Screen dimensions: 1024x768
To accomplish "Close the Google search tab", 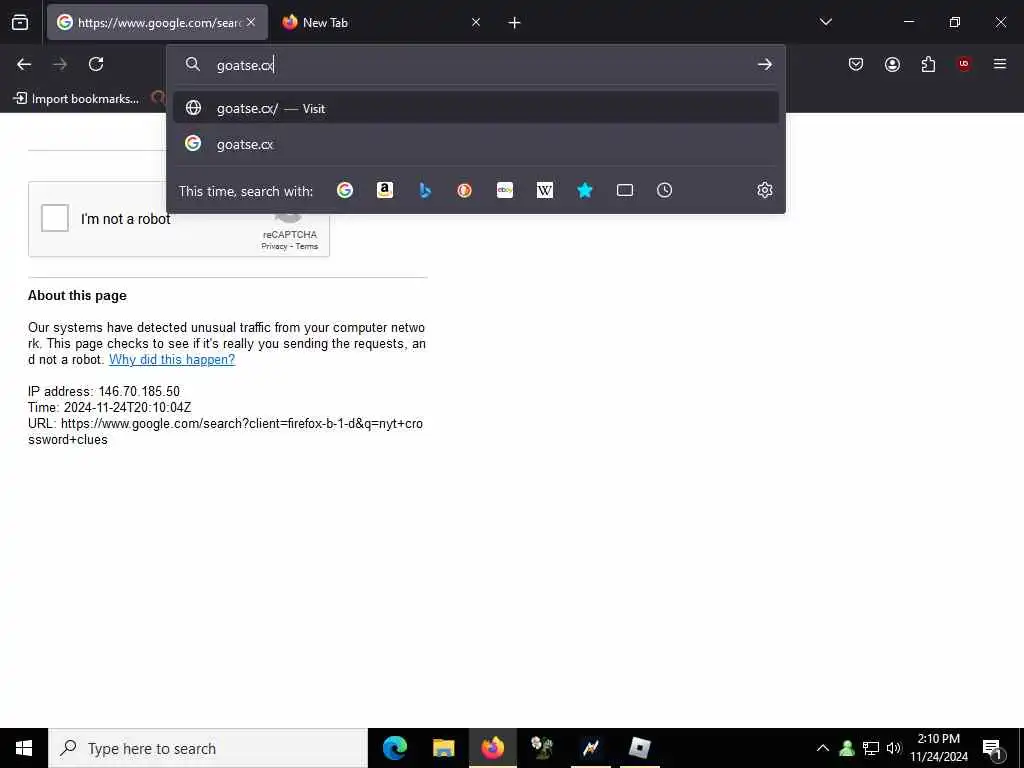I will tap(251, 22).
